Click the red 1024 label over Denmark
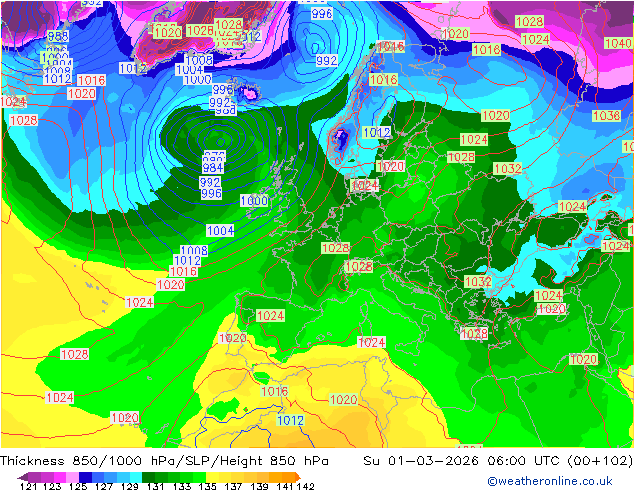 coord(365,186)
